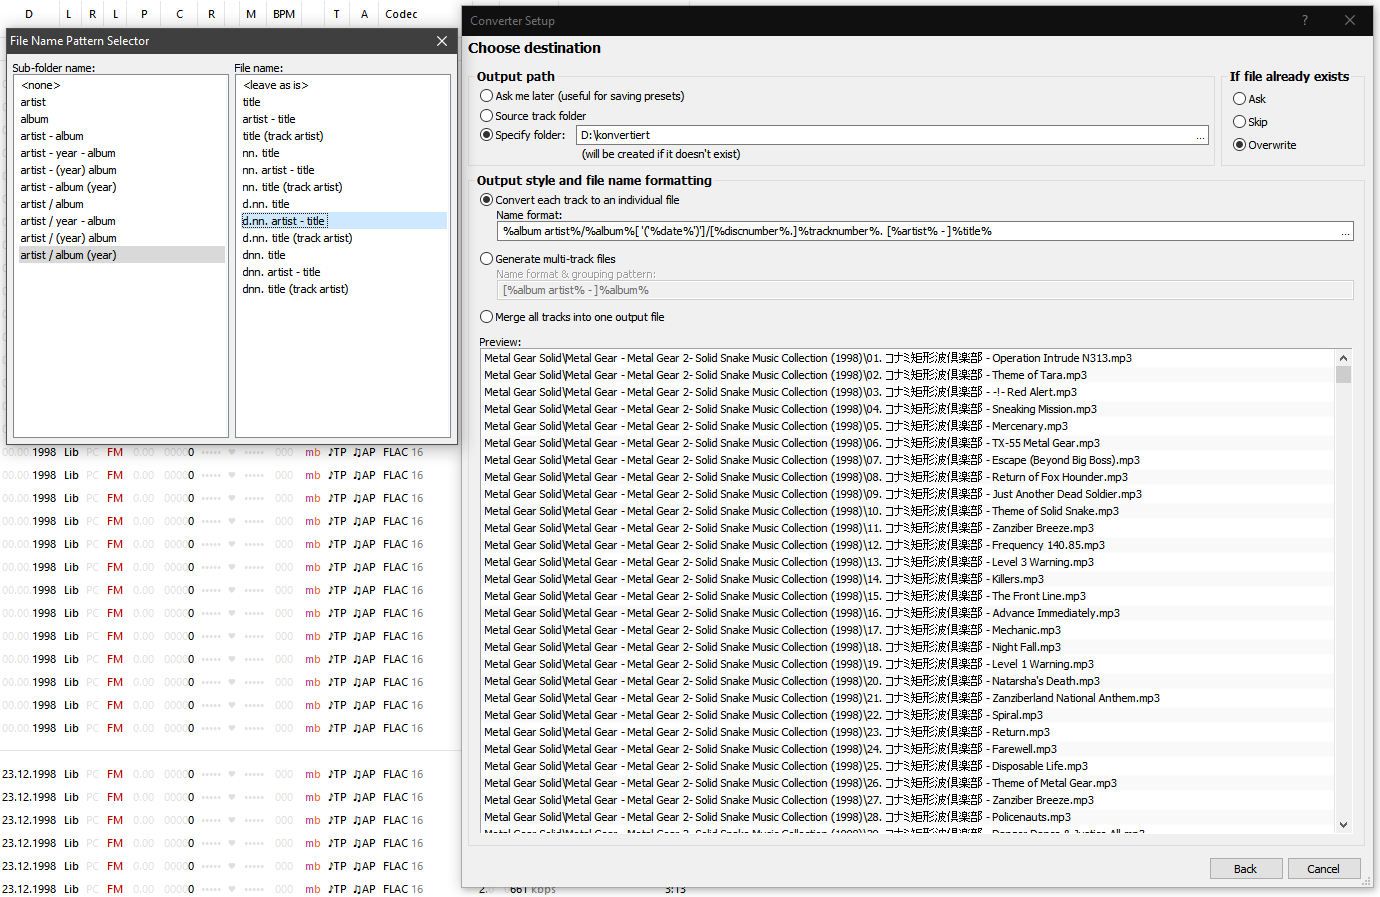Click the 'BPM' column header in playlist
The height and width of the screenshot is (897, 1380).
coord(284,14)
